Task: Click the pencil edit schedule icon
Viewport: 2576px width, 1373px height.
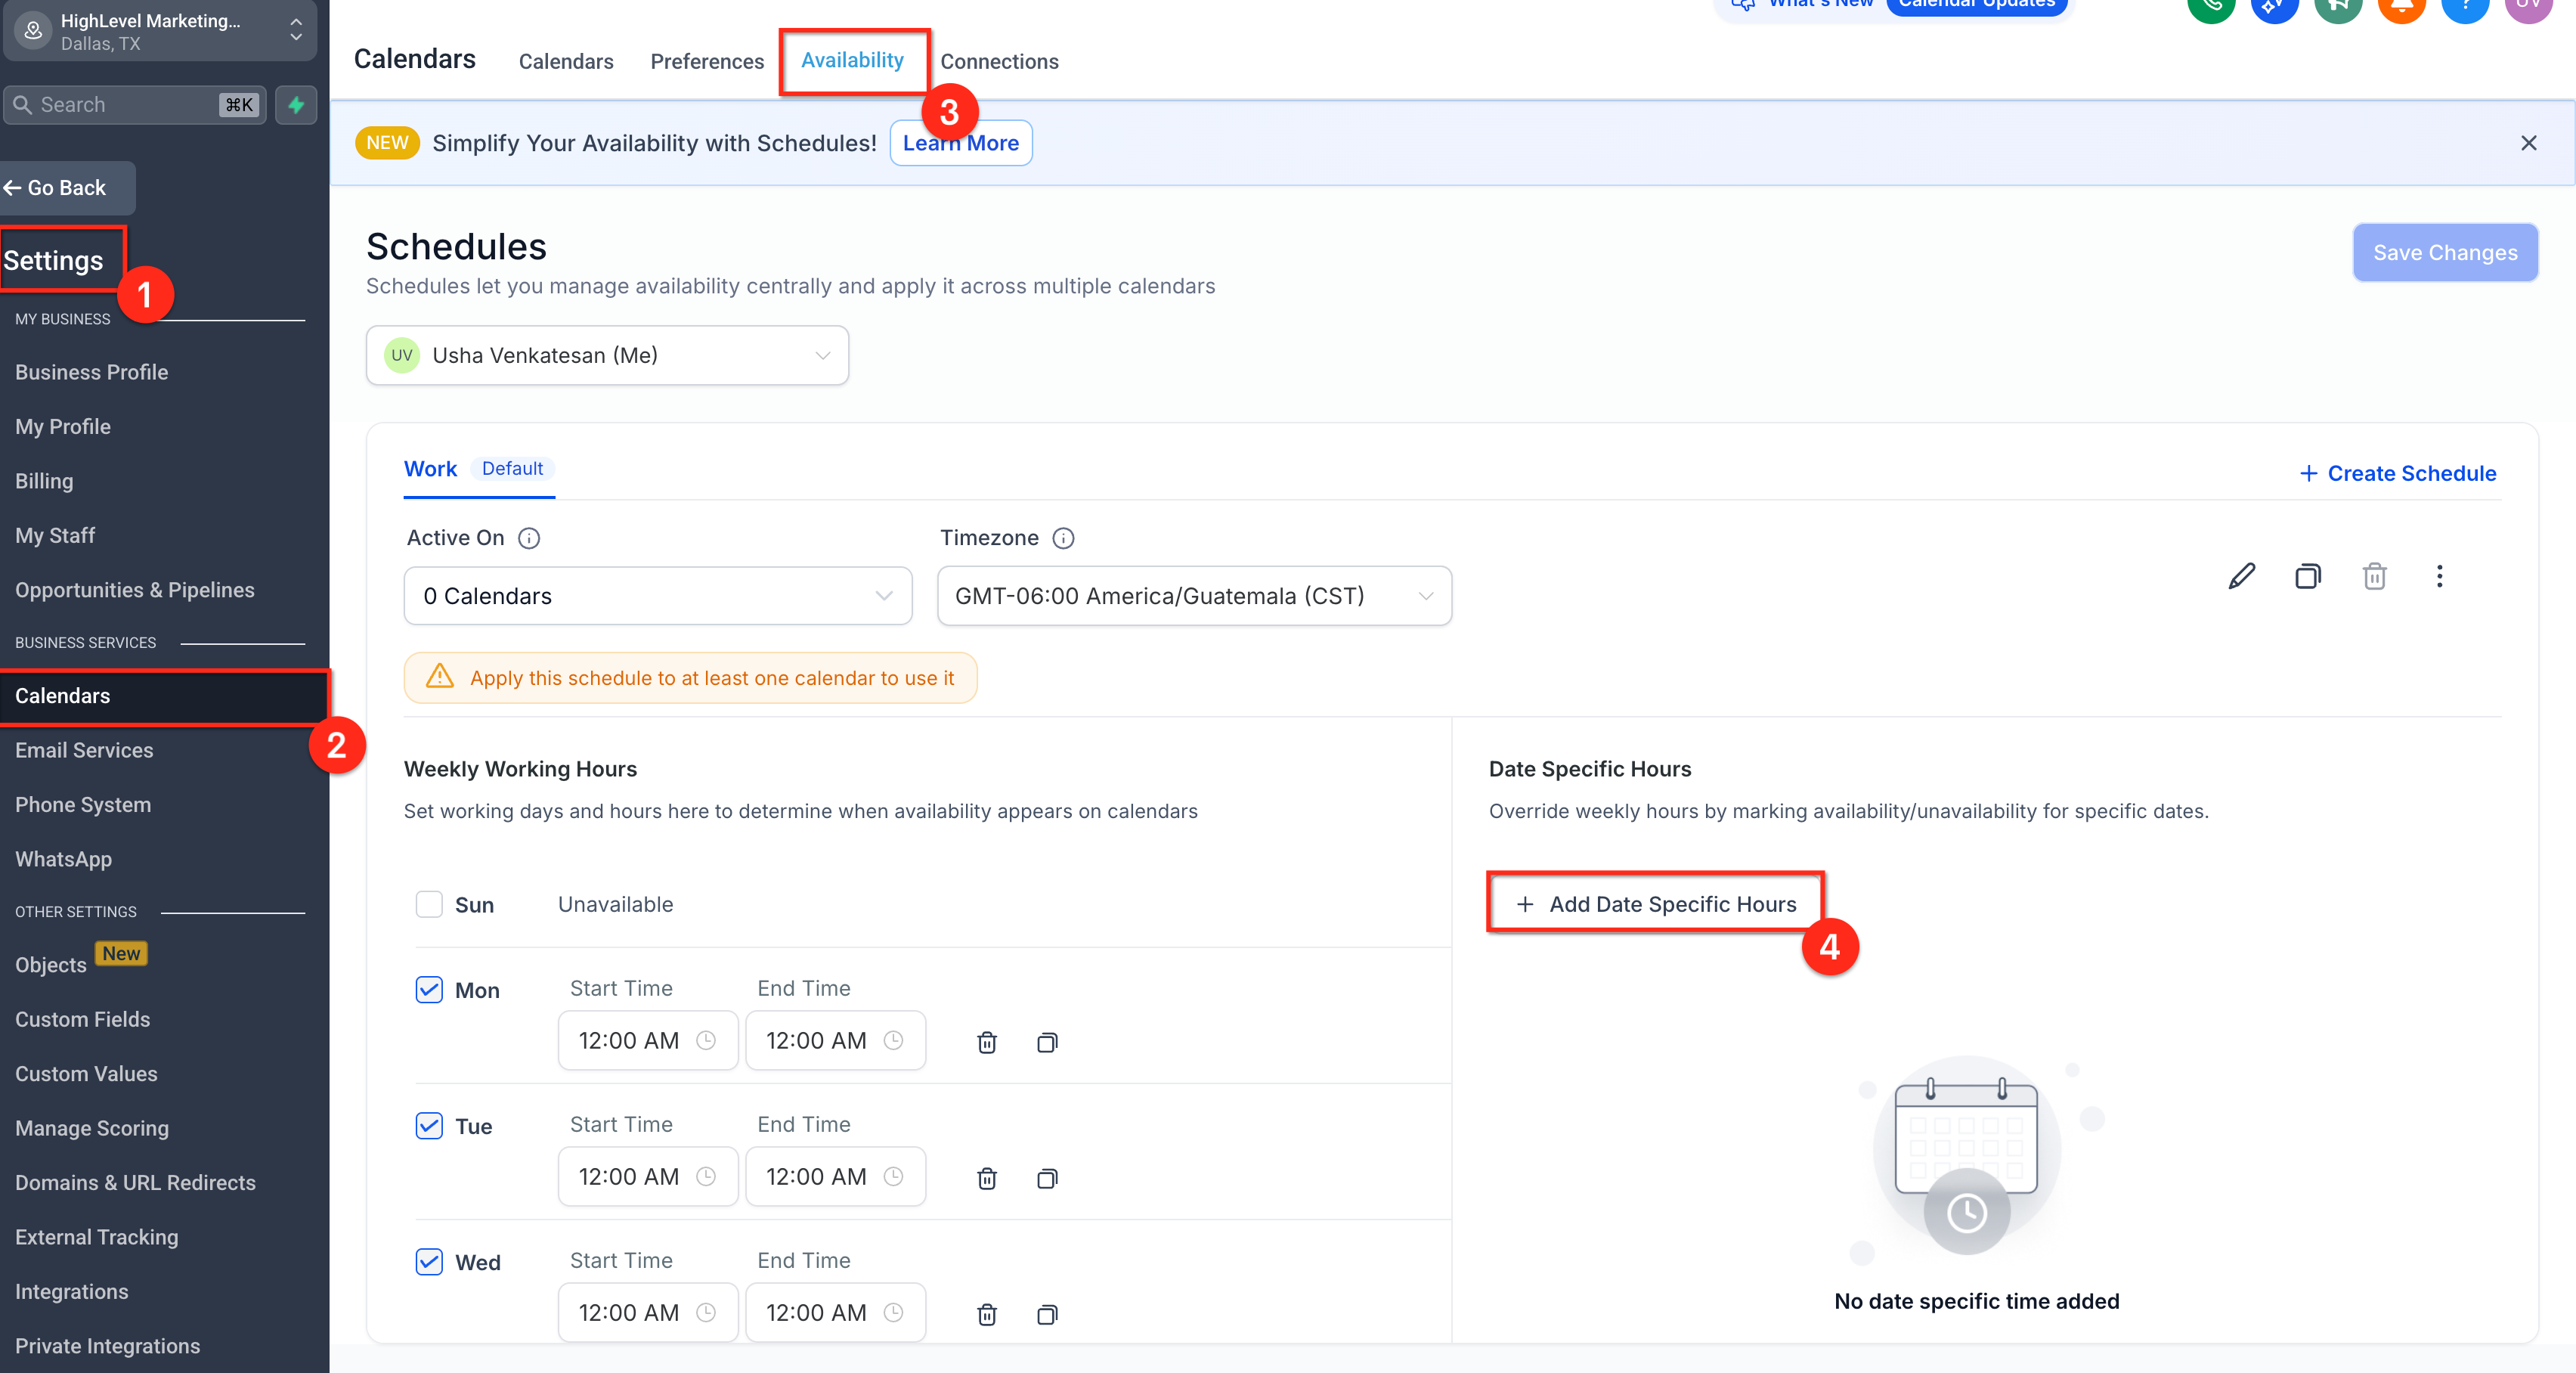Action: pos(2241,576)
